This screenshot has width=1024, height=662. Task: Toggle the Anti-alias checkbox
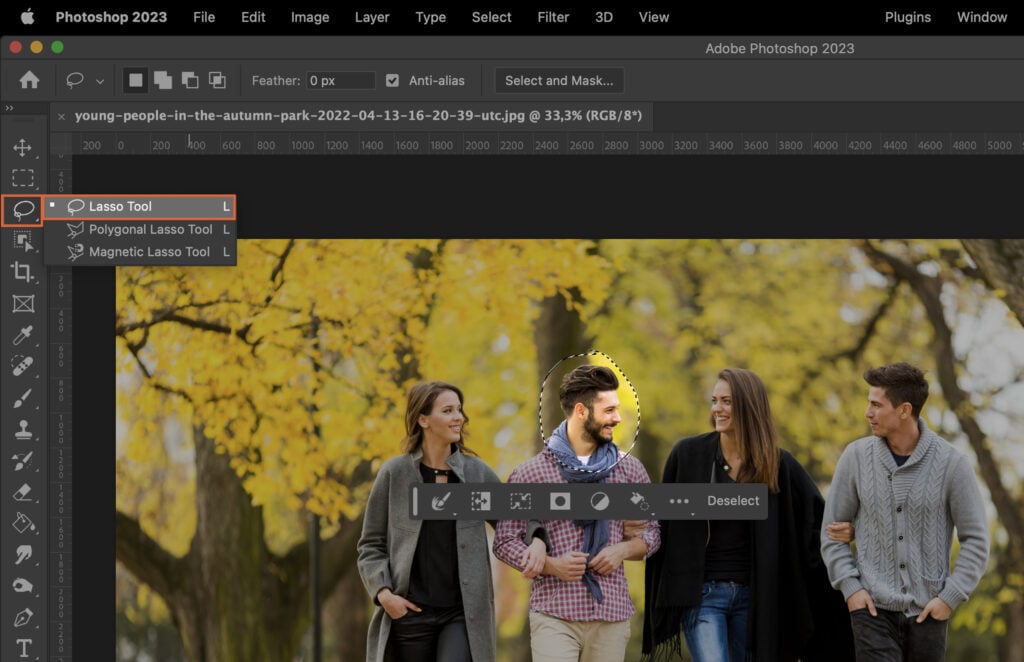392,81
